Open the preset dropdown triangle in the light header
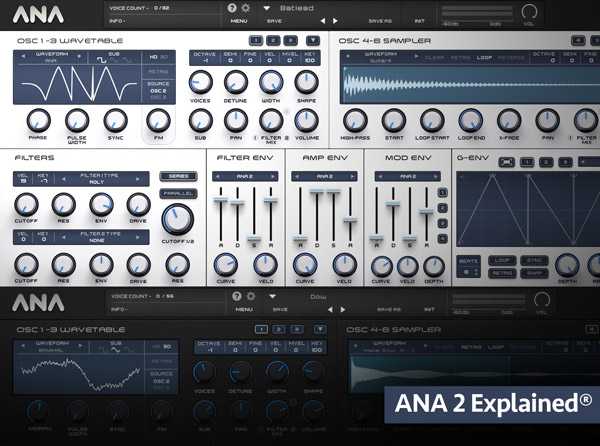The height and width of the screenshot is (446, 600). (x=267, y=8)
